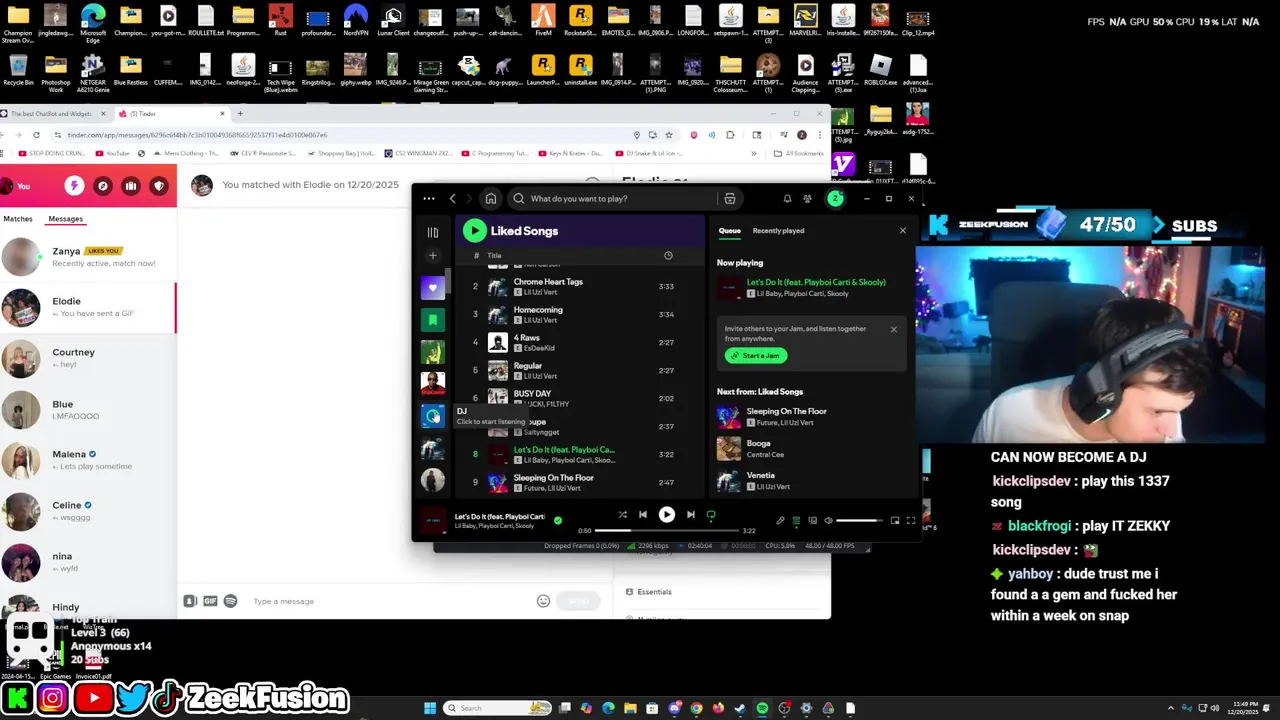Screen dimensions: 1280x720
Task: Skip to next track
Action: (x=690, y=515)
